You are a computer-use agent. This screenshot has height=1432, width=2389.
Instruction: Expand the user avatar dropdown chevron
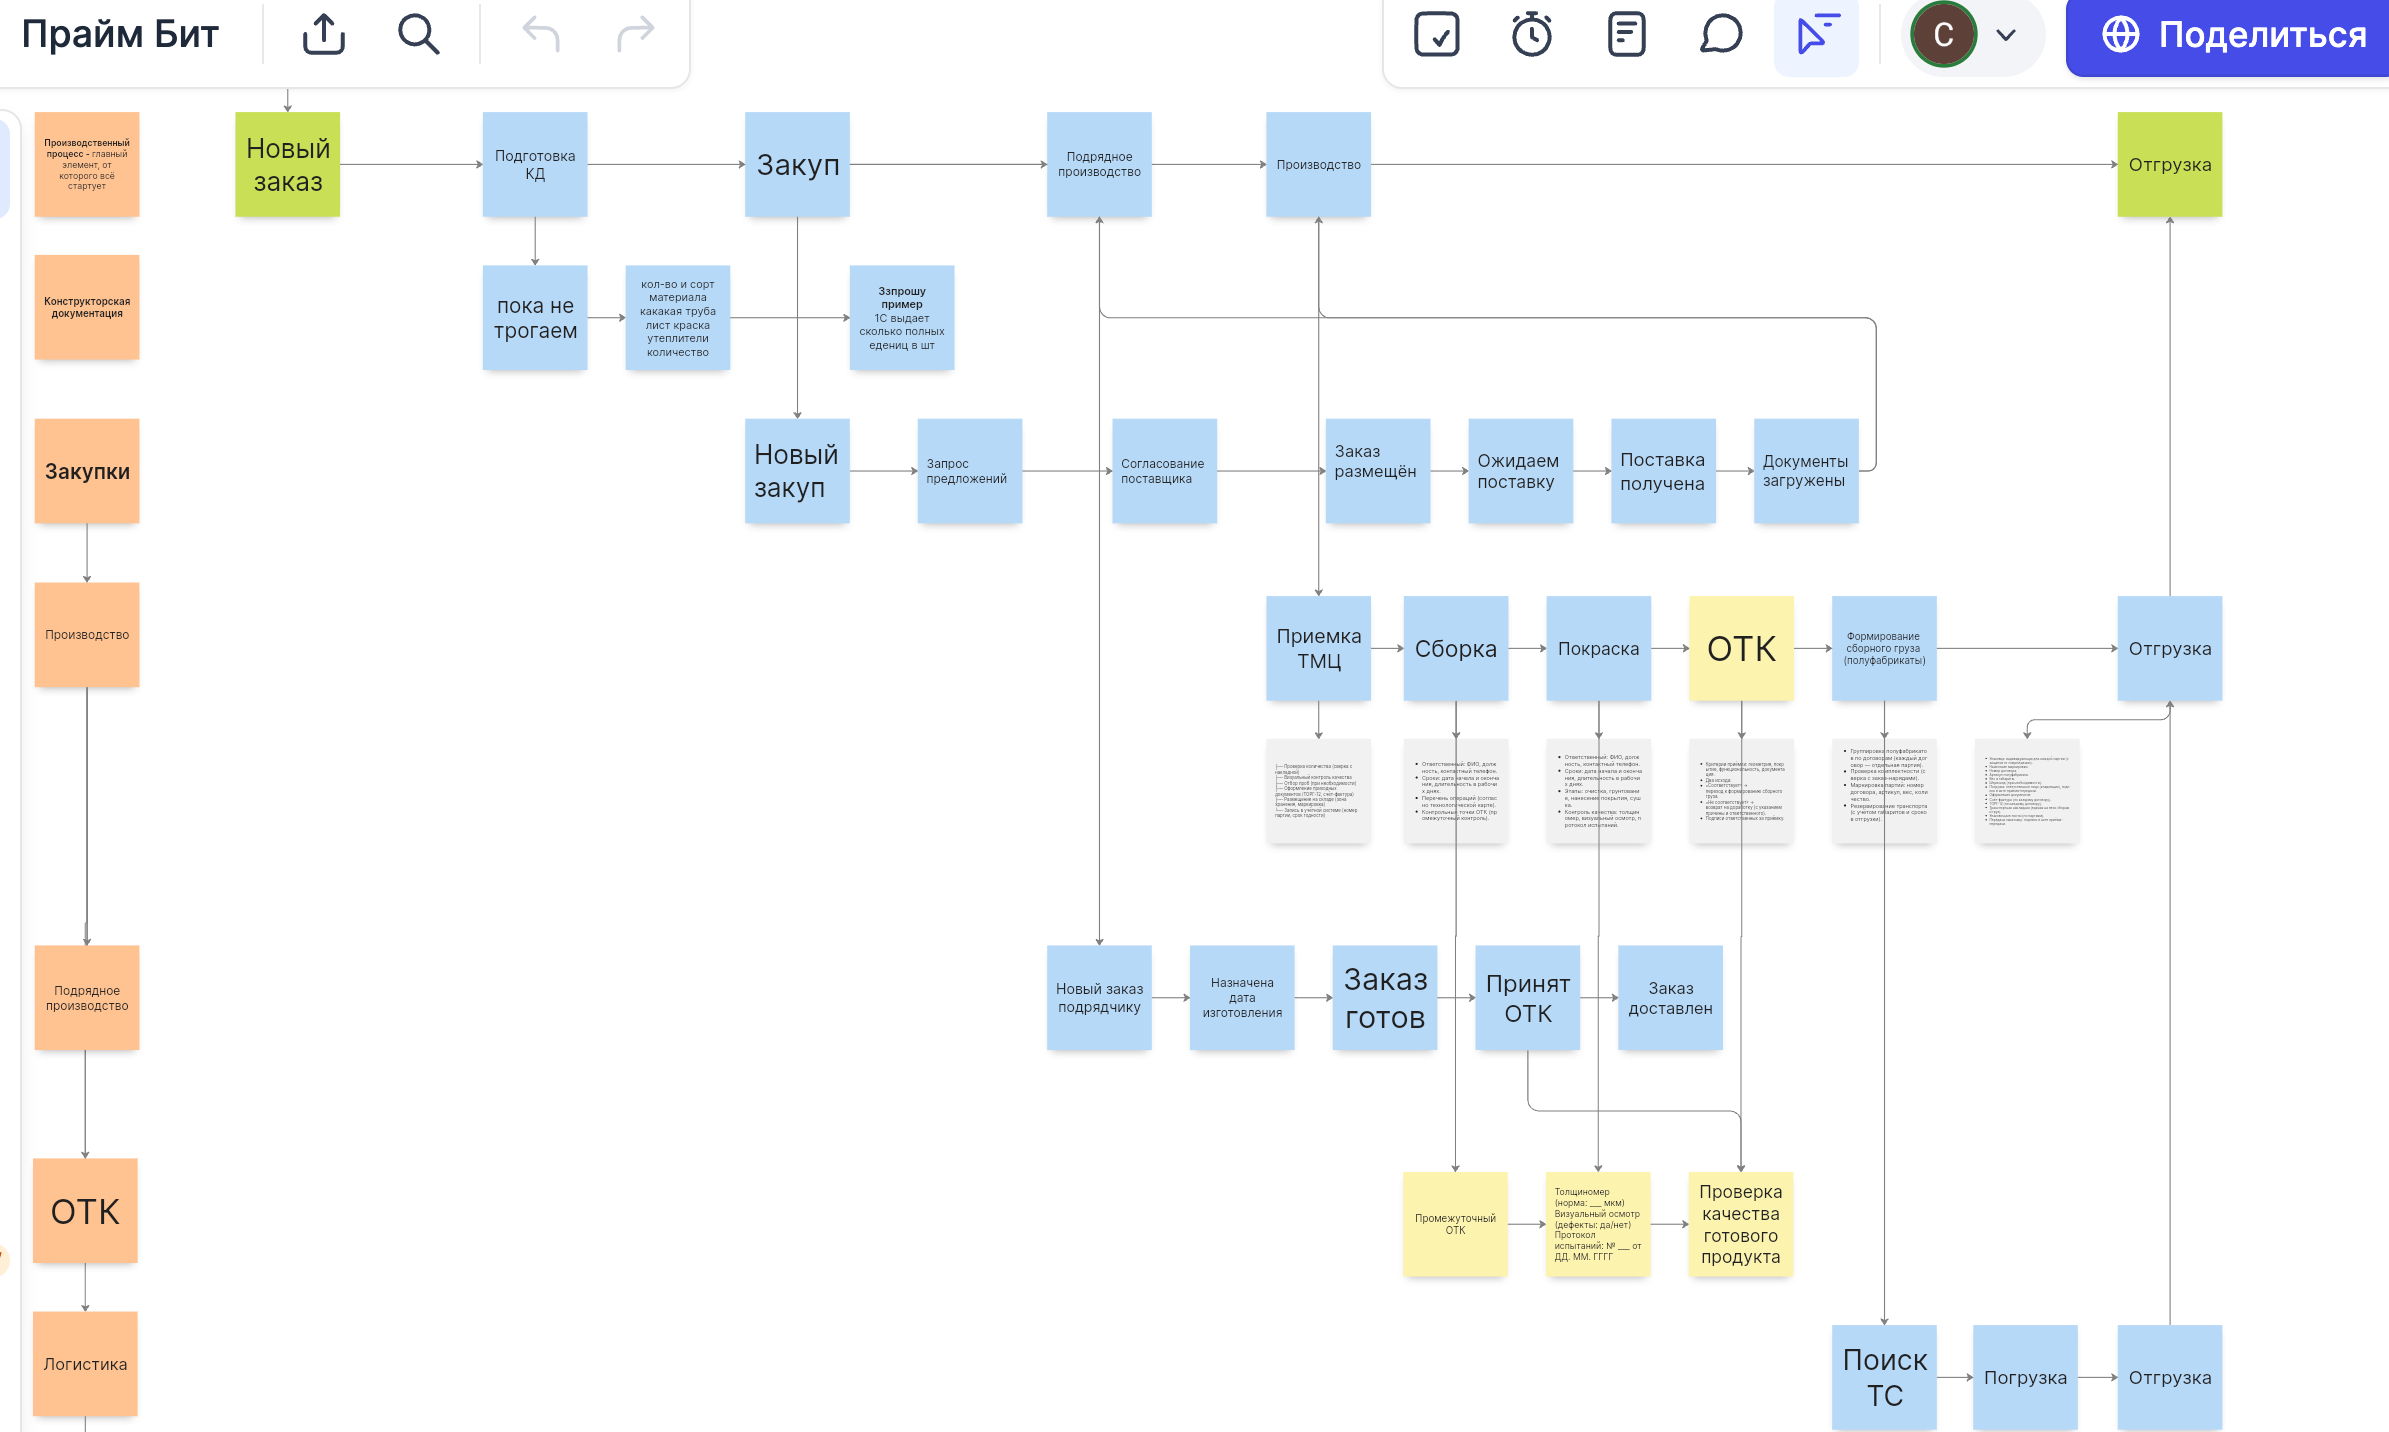2006,35
